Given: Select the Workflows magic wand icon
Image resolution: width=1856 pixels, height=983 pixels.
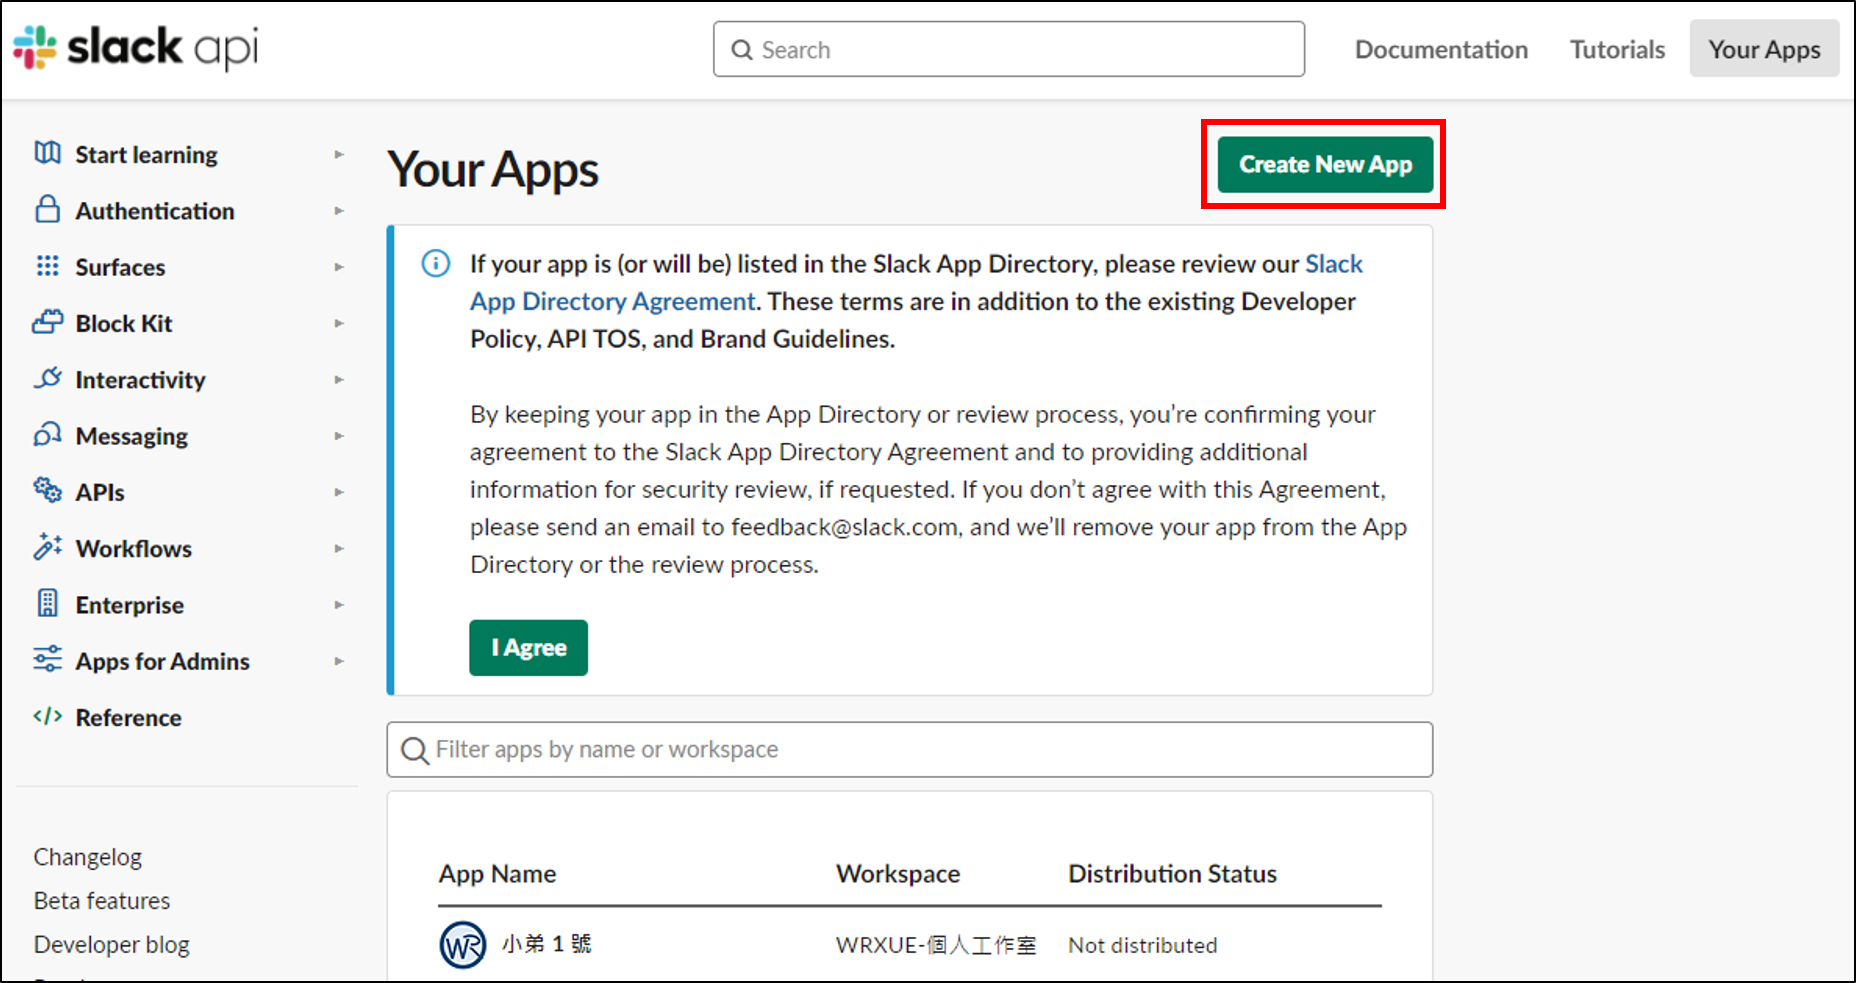Looking at the screenshot, I should [x=47, y=548].
